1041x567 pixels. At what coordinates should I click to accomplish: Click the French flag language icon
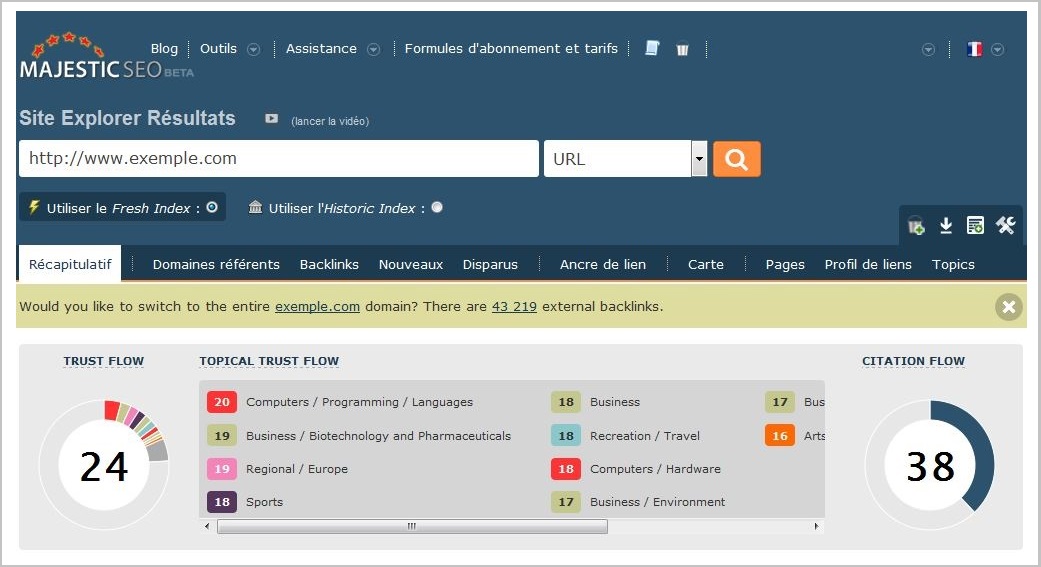974,49
